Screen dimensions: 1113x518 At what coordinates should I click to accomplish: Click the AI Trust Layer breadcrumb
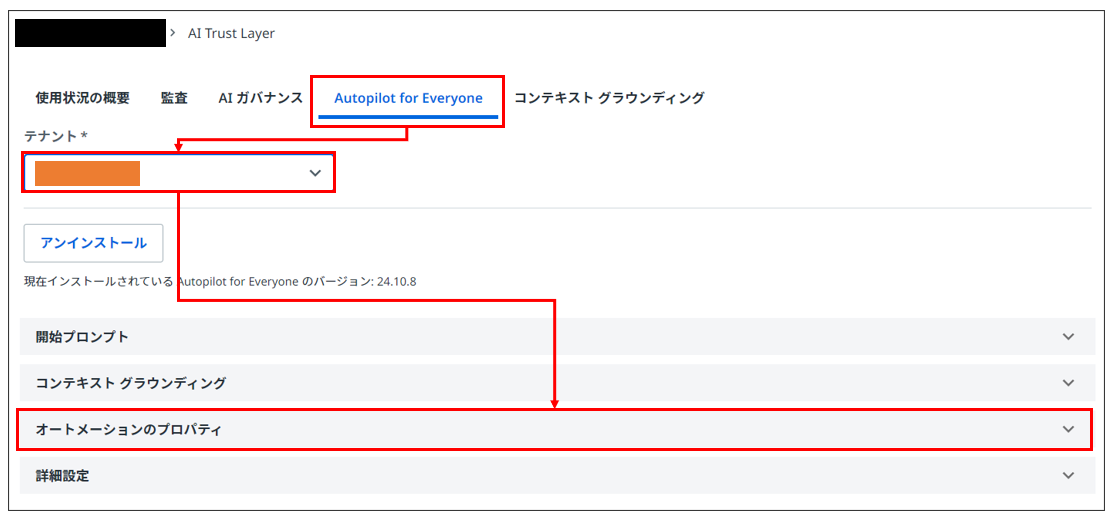click(231, 33)
